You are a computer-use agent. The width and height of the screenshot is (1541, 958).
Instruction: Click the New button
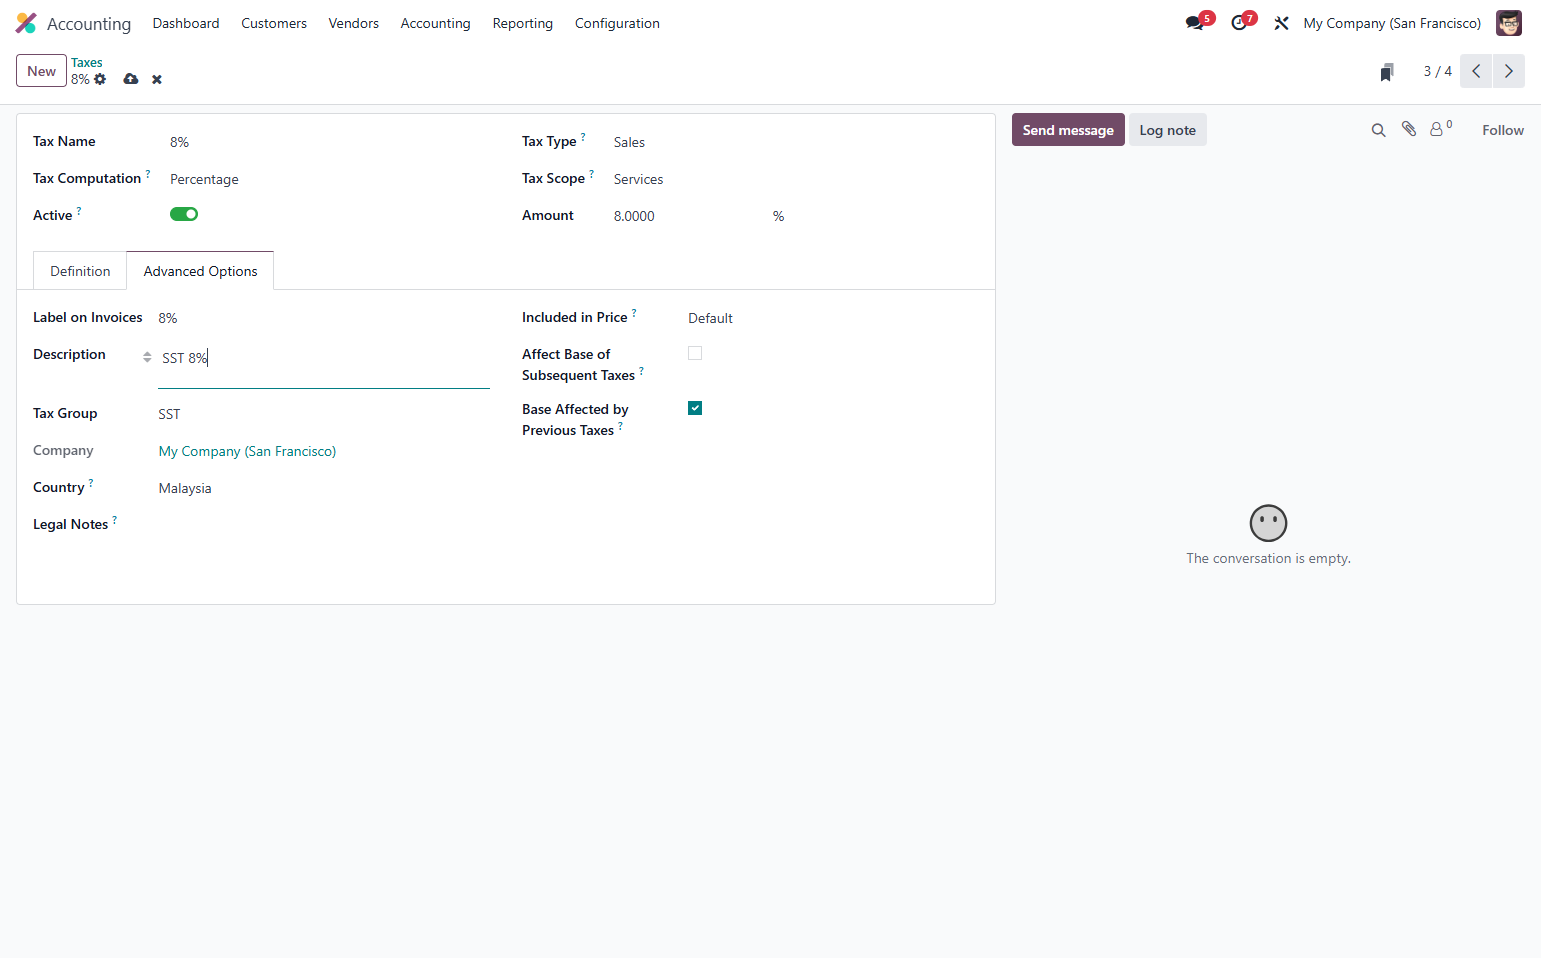(x=41, y=71)
